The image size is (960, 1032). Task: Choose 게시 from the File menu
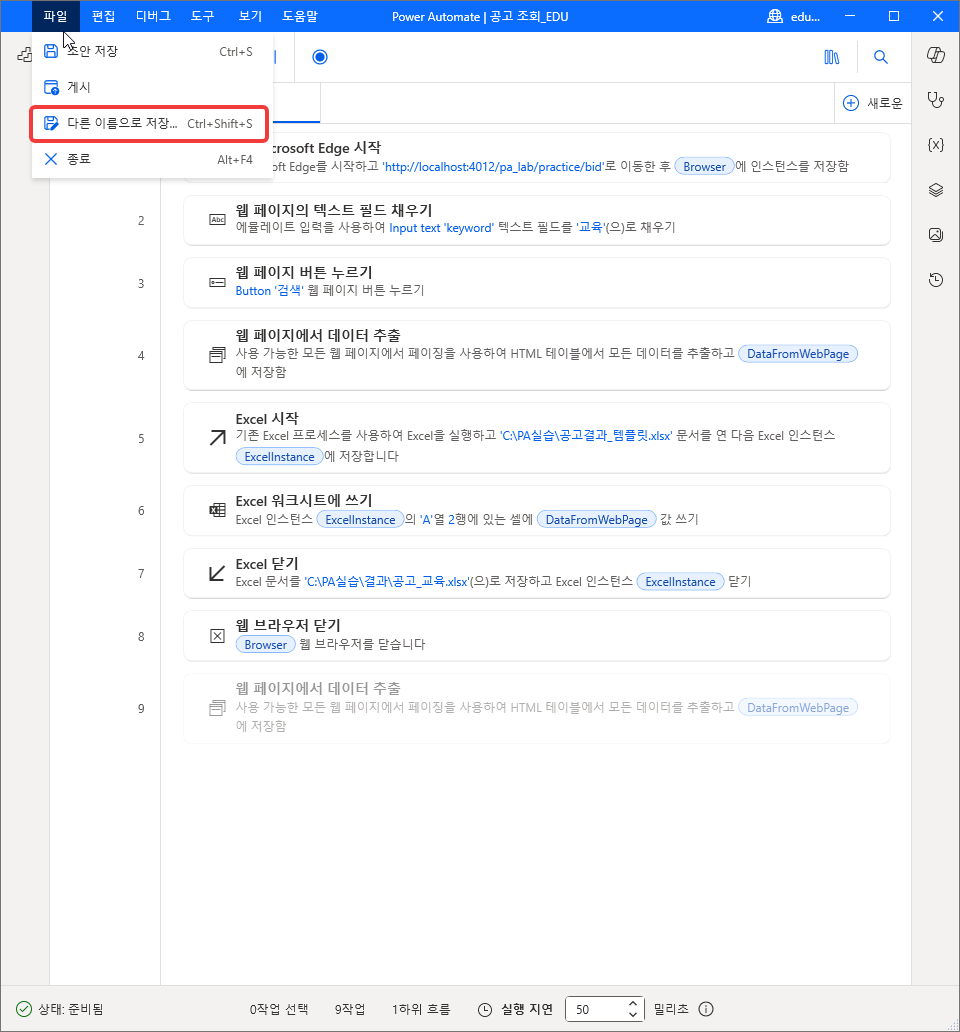coord(151,87)
